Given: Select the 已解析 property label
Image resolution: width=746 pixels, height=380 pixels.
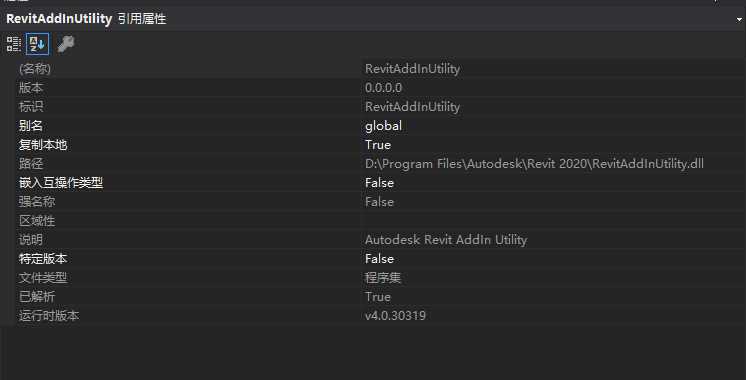Looking at the screenshot, I should [37, 297].
